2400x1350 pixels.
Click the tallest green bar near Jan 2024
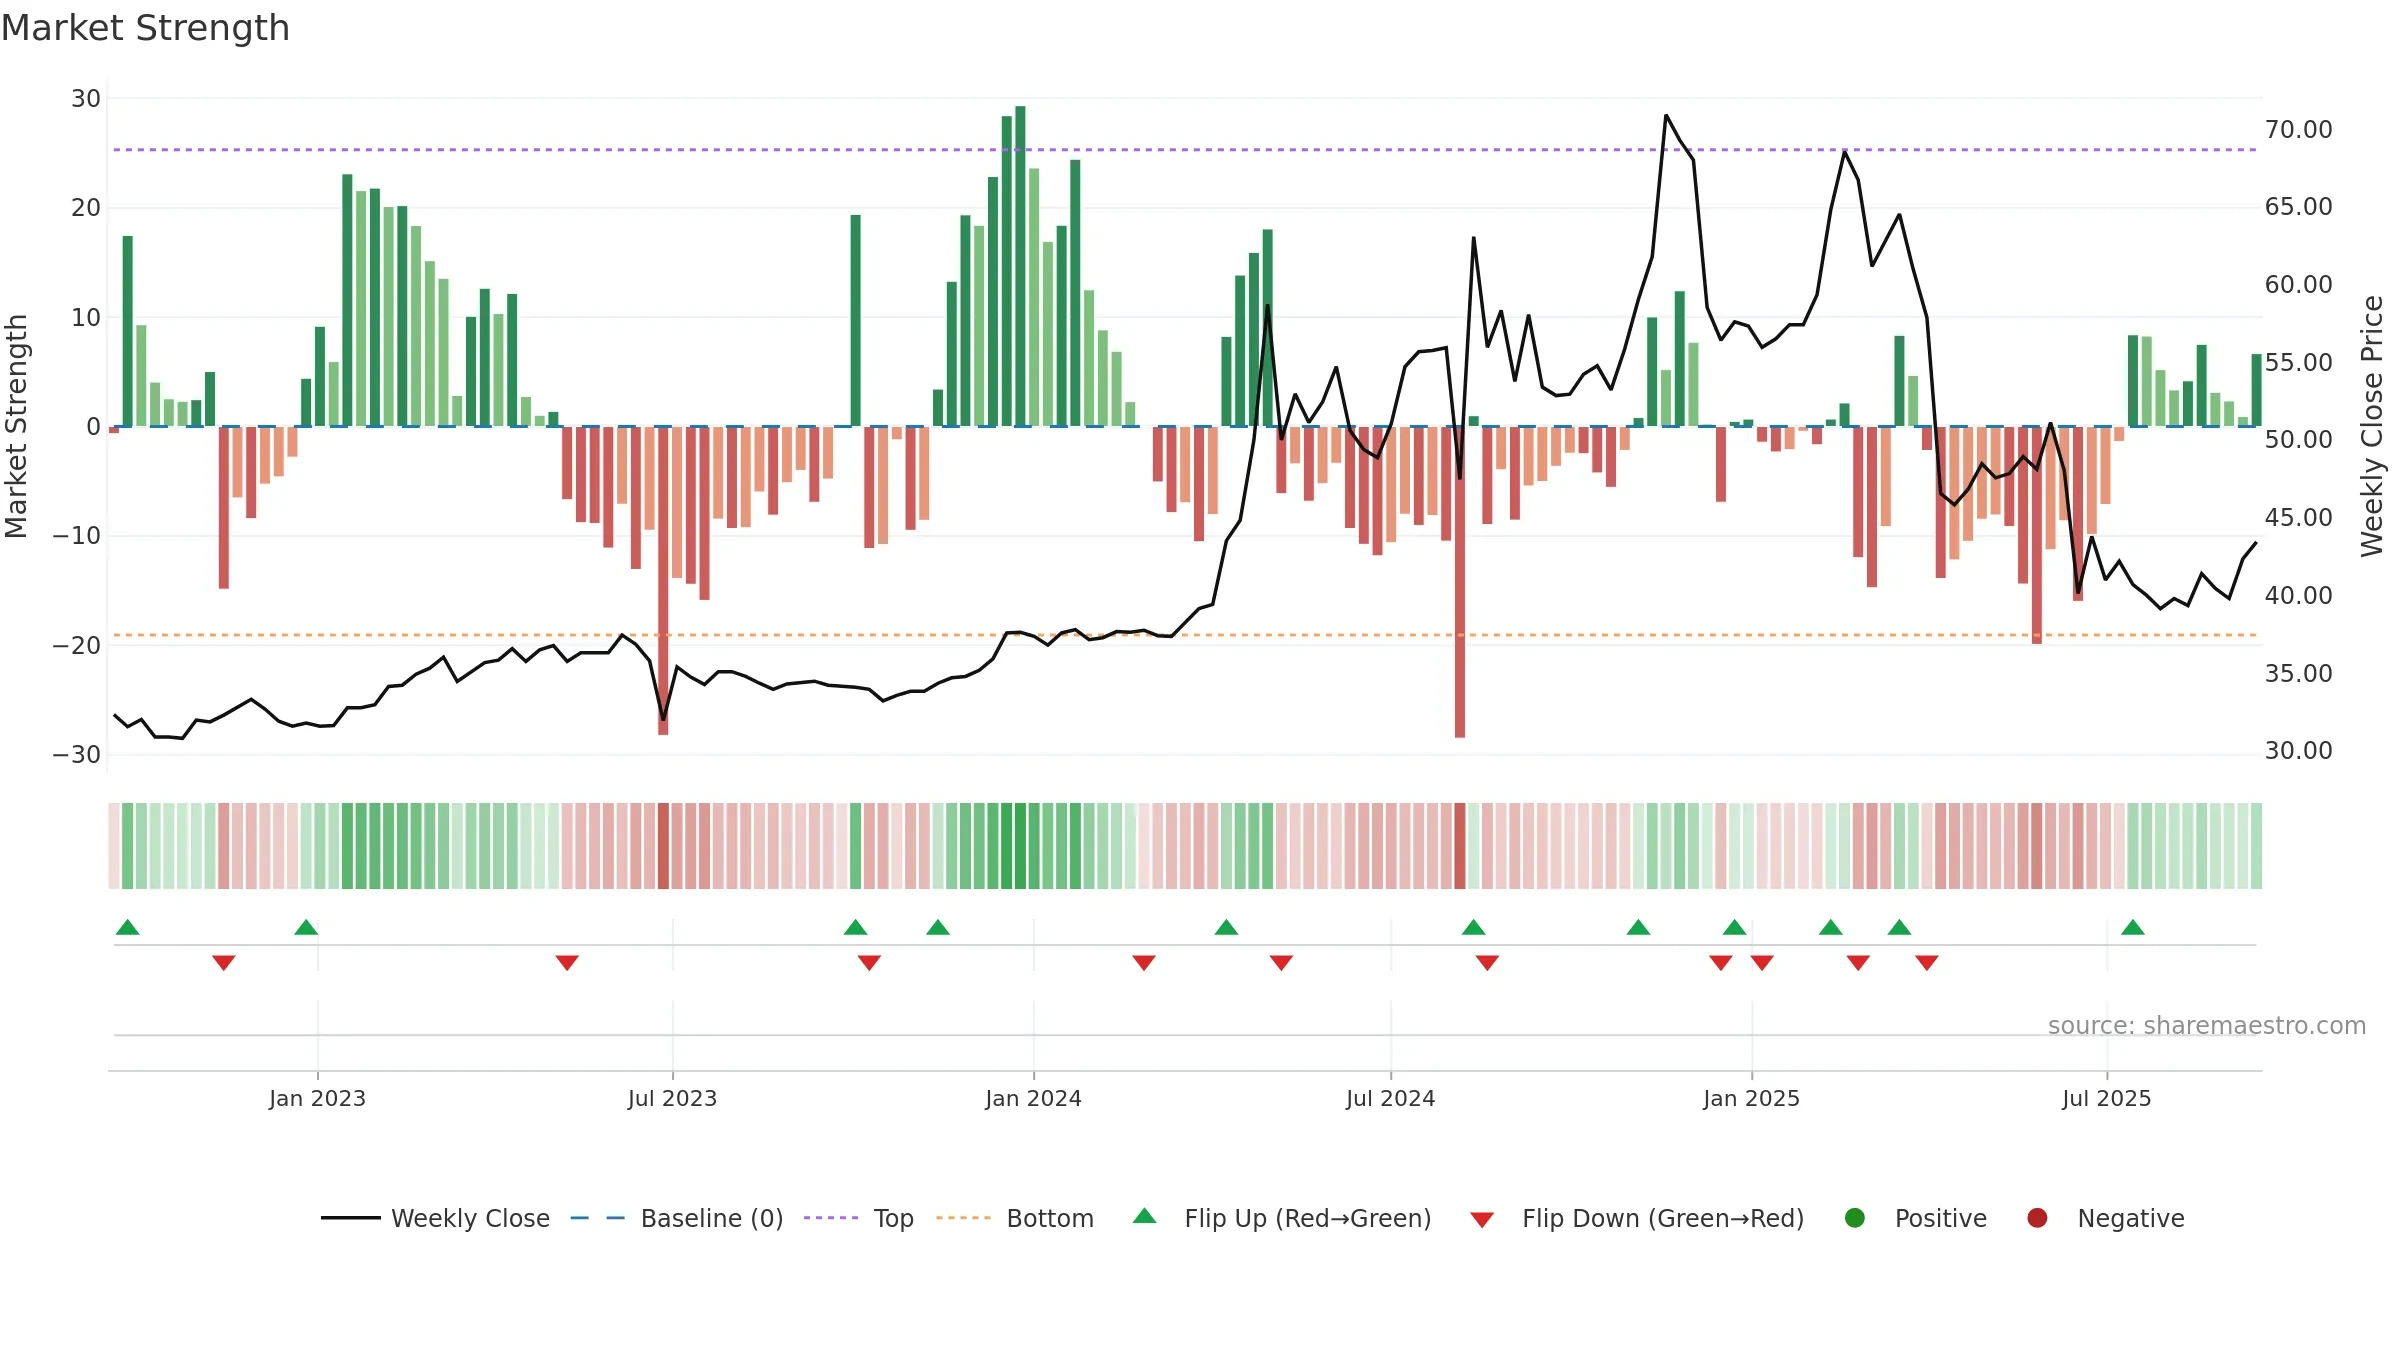click(x=1020, y=266)
